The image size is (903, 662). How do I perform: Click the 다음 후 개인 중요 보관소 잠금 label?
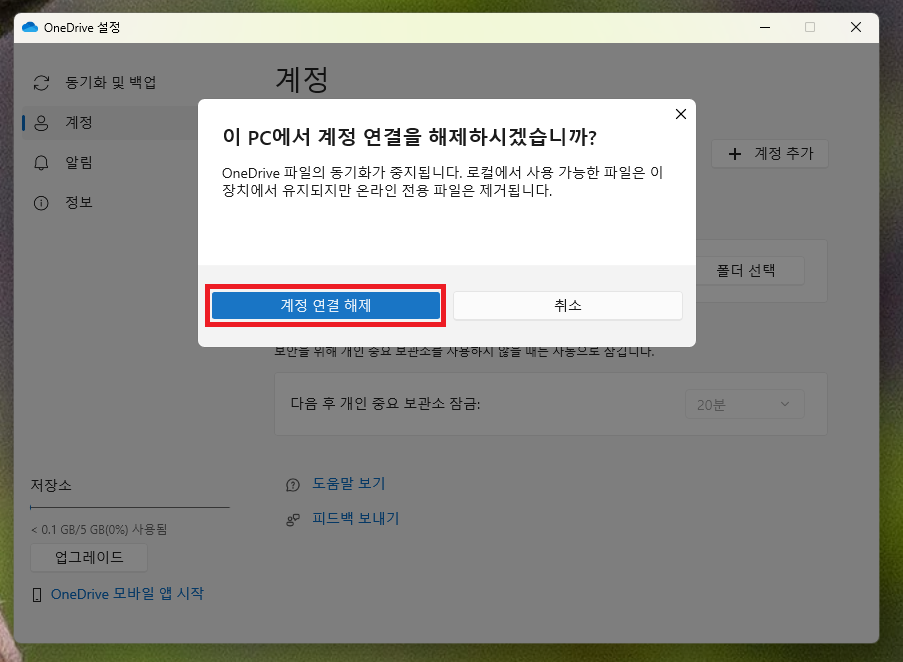coord(385,404)
